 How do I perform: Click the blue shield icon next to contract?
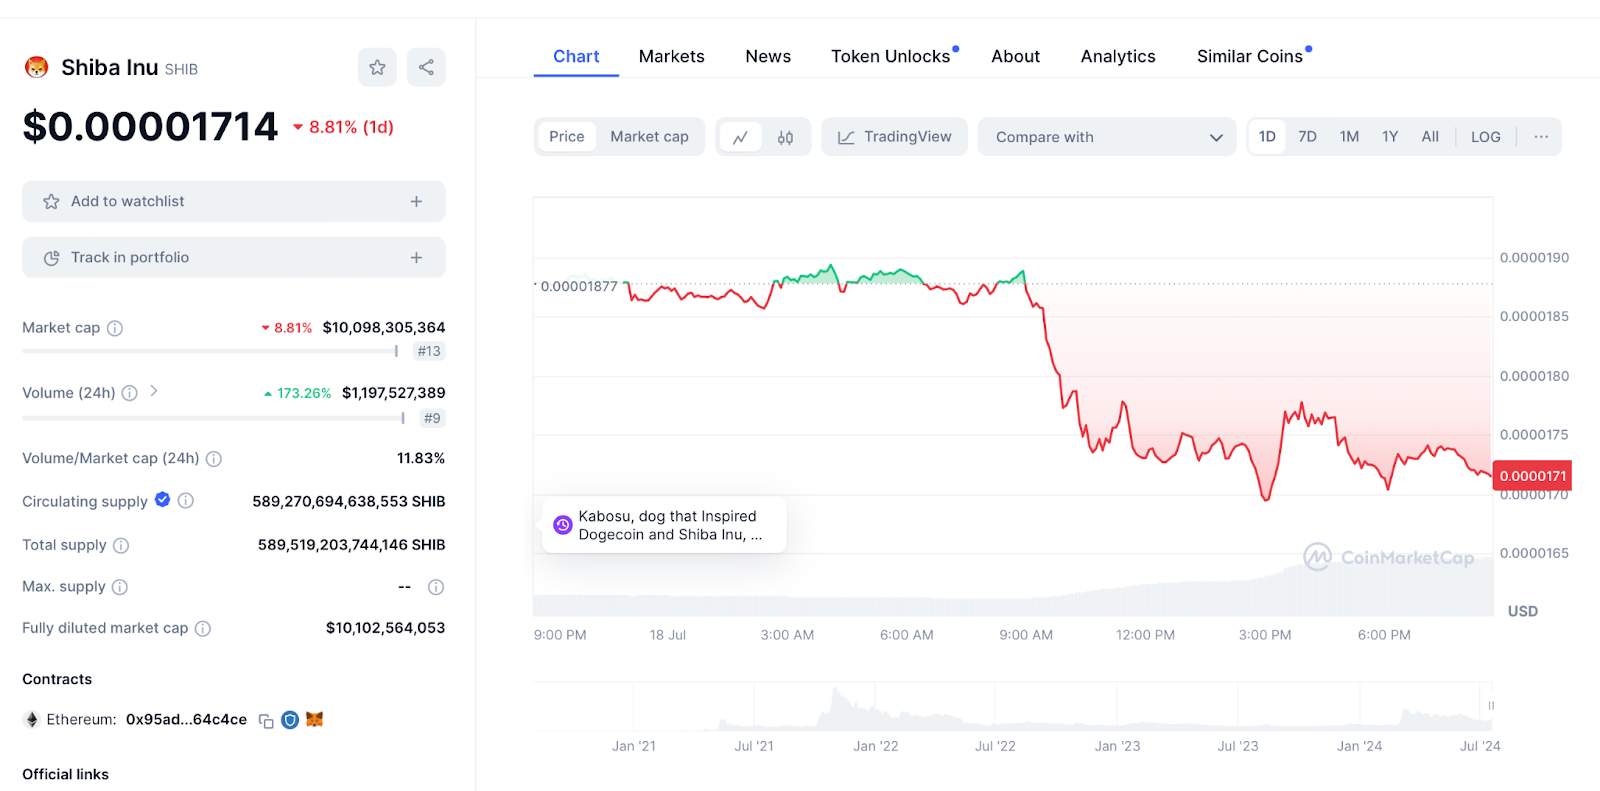290,719
